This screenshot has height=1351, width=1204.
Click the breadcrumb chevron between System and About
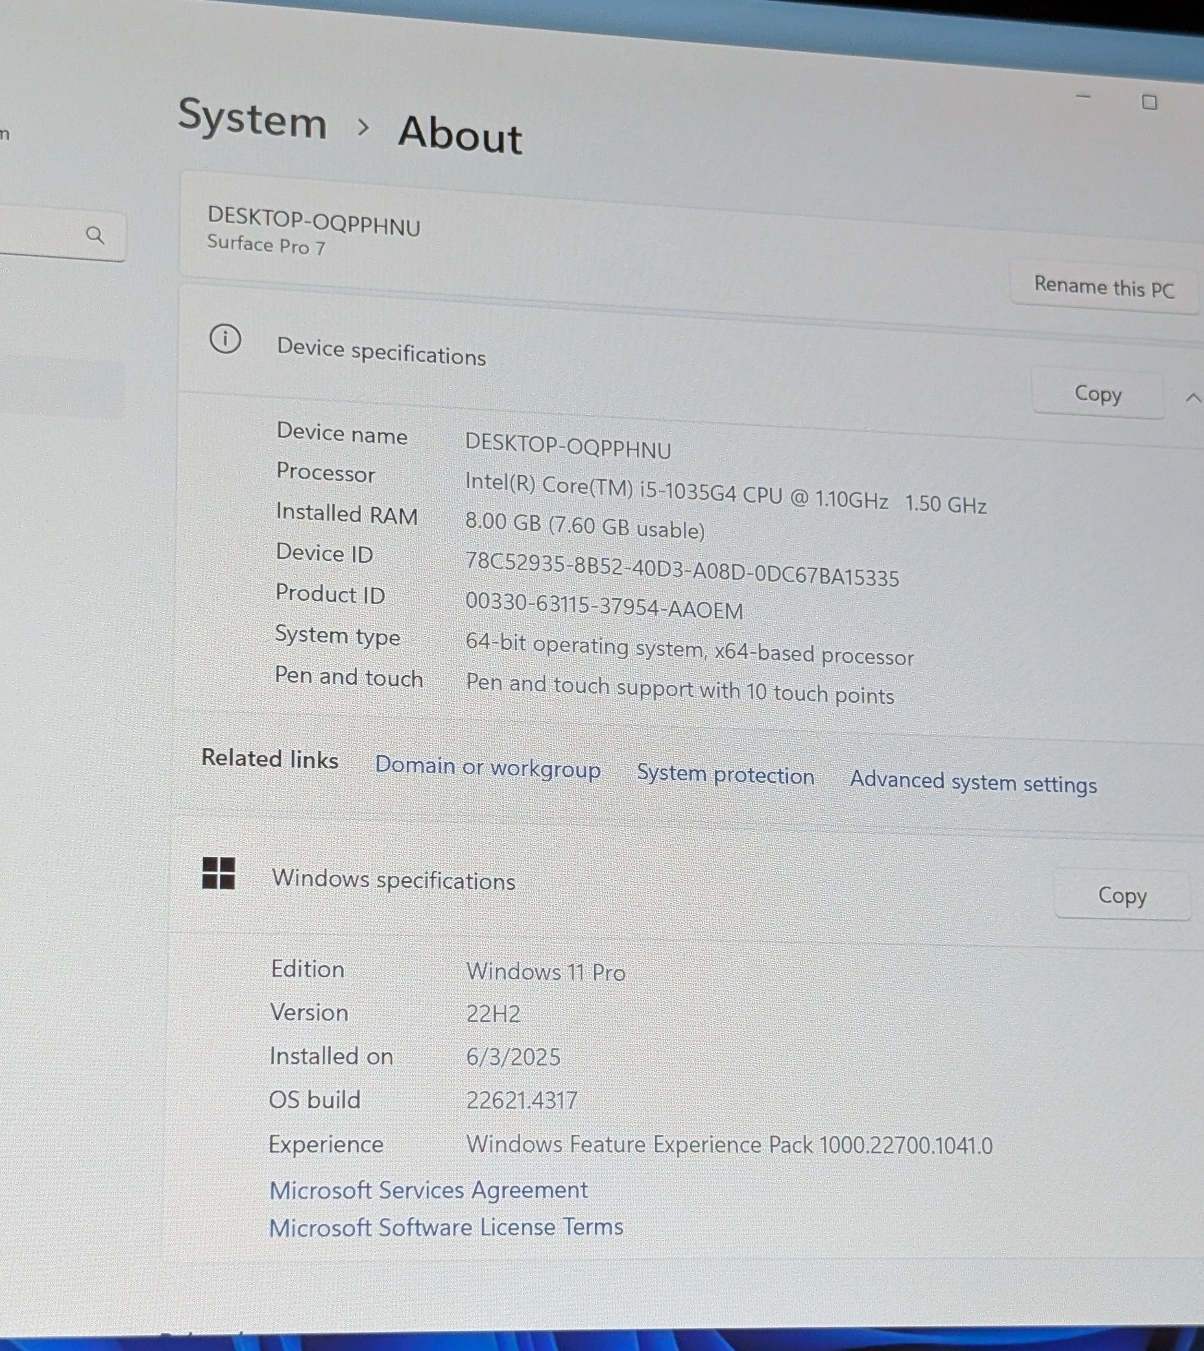pyautogui.click(x=363, y=127)
